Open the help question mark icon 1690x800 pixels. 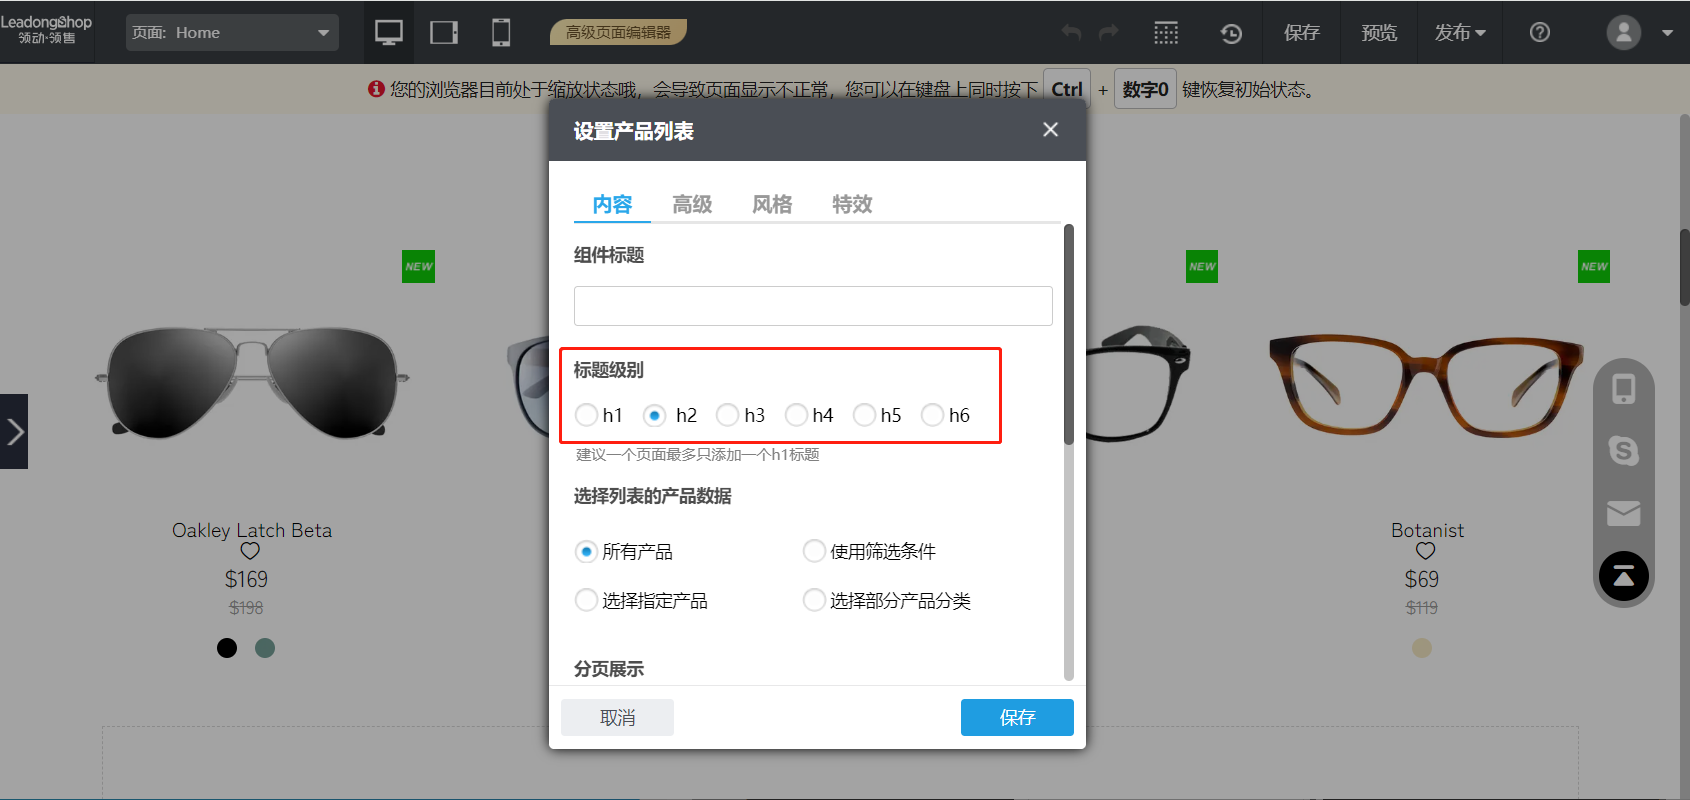[1540, 33]
